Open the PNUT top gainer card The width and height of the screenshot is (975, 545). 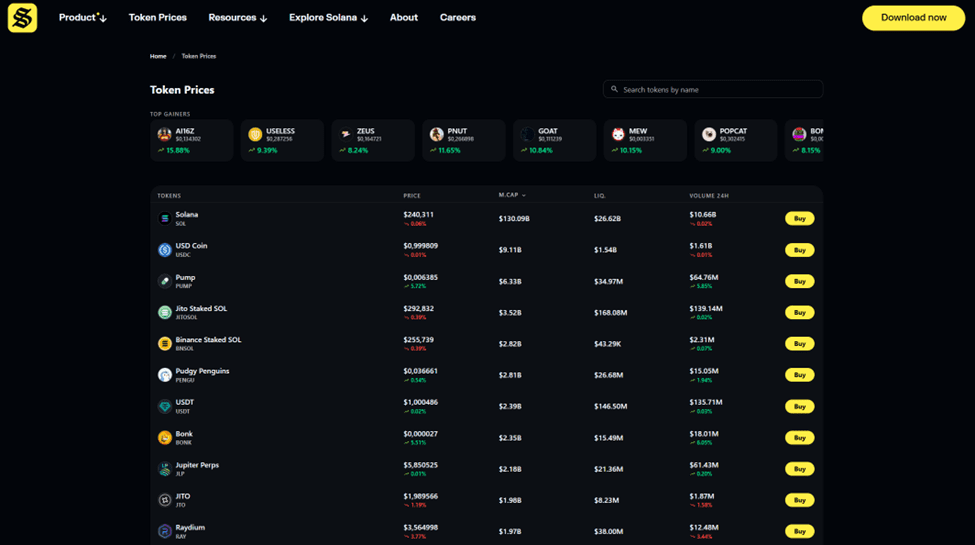coord(464,141)
